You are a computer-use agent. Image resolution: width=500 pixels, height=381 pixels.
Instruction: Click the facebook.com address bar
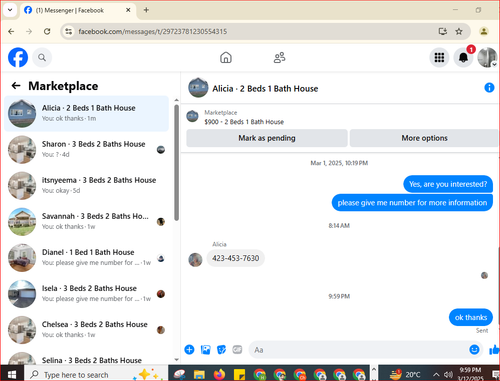coord(153,31)
